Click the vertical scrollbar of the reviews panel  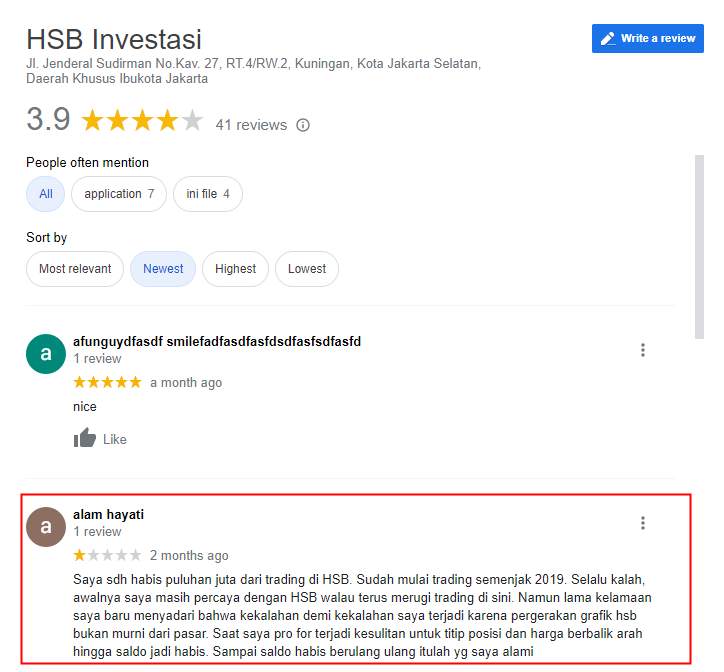700,247
